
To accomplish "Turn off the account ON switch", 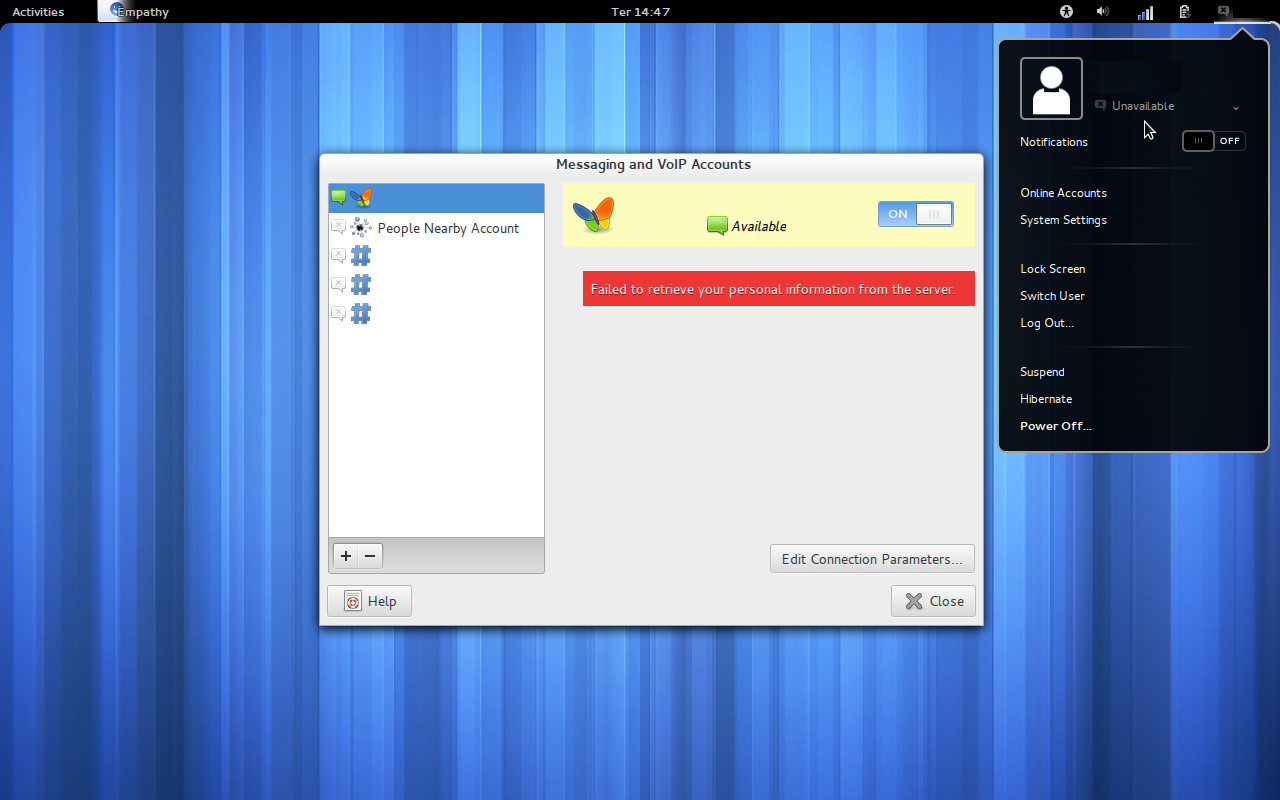I will point(915,214).
